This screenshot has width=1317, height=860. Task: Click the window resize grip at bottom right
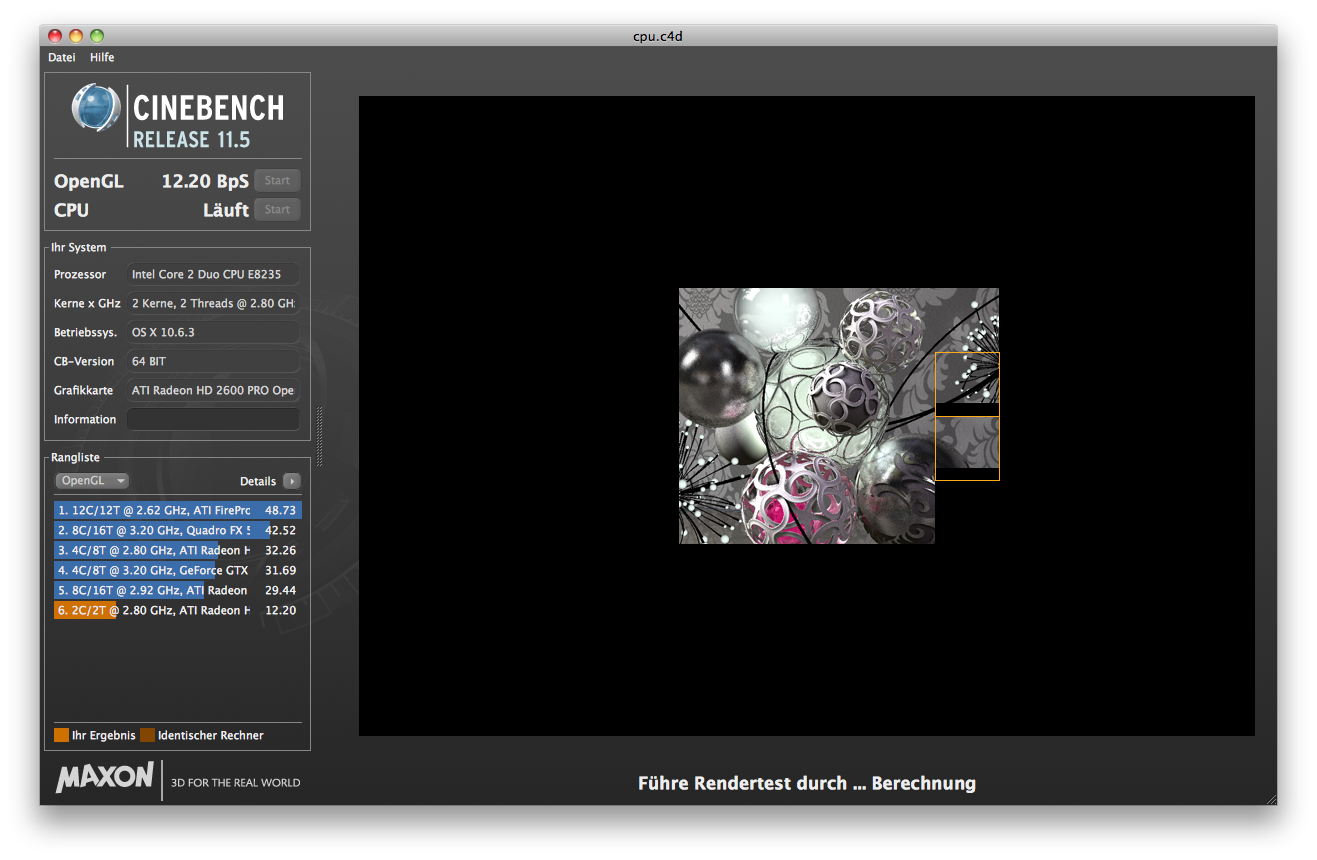(x=1271, y=799)
